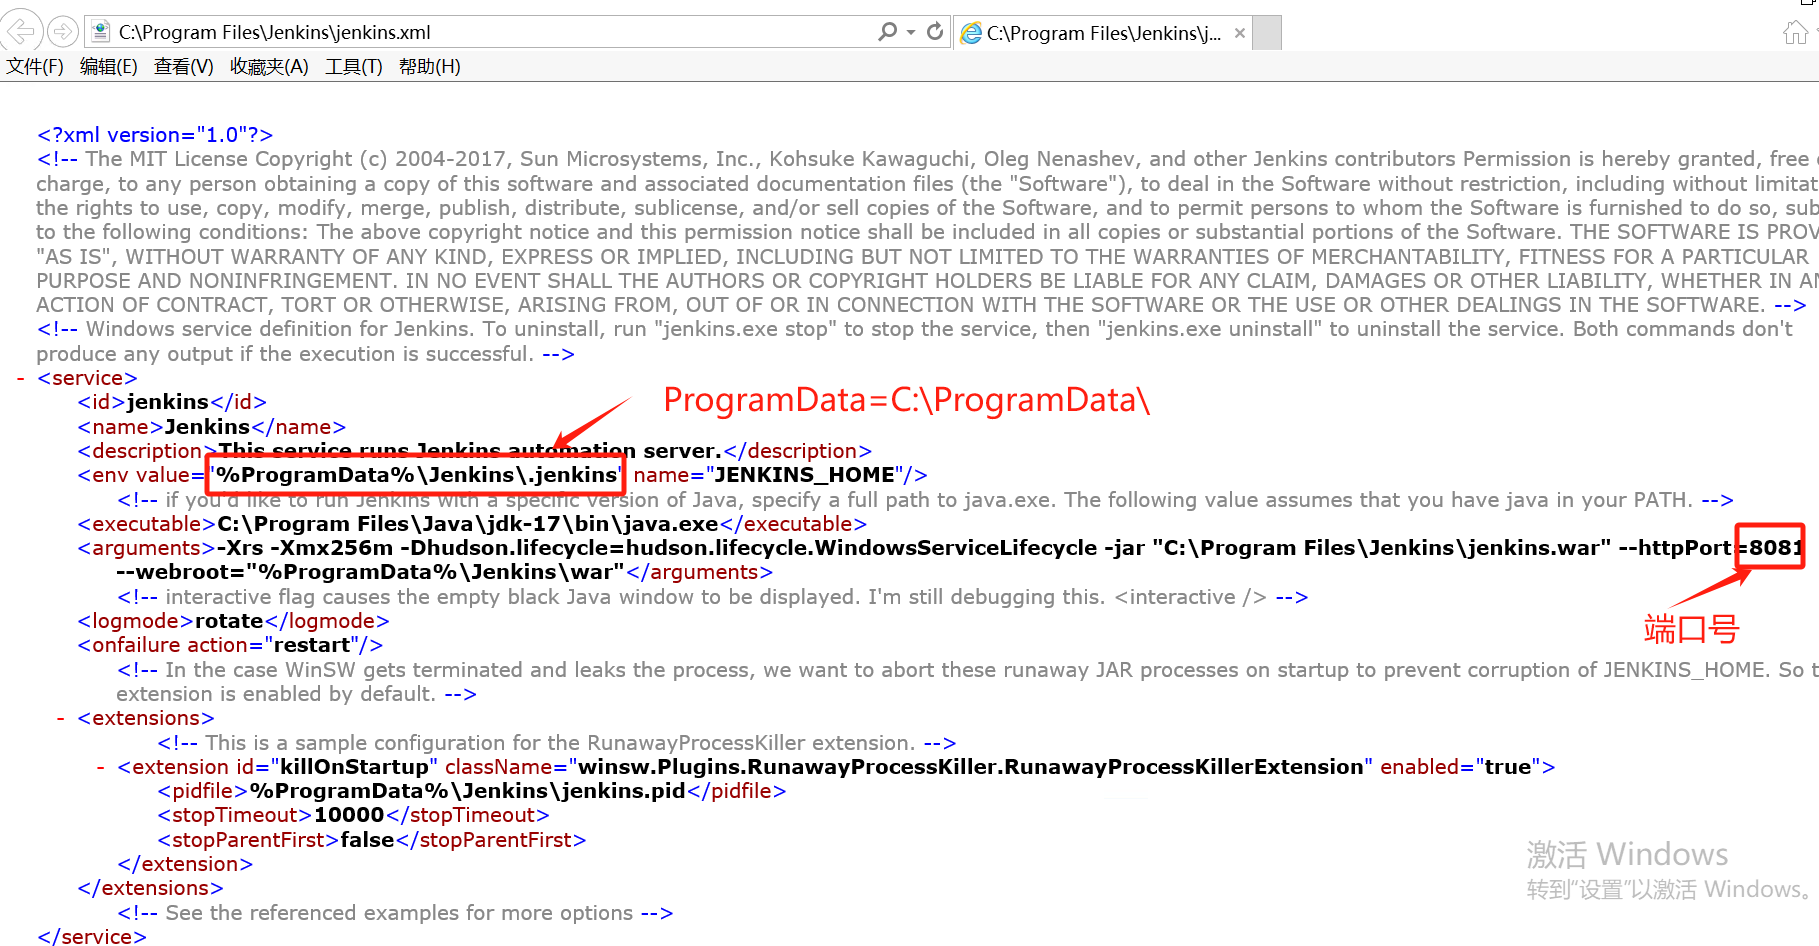Click the xml version="1.0" declaration
Image resolution: width=1819 pixels, height=946 pixels.
pyautogui.click(x=155, y=135)
